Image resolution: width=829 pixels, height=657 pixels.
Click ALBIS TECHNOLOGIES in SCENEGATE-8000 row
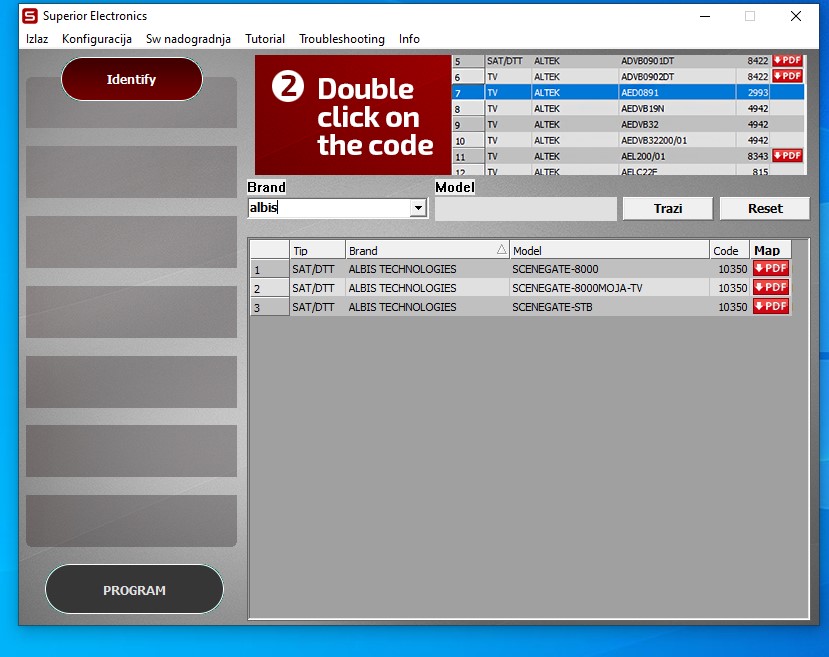[402, 269]
